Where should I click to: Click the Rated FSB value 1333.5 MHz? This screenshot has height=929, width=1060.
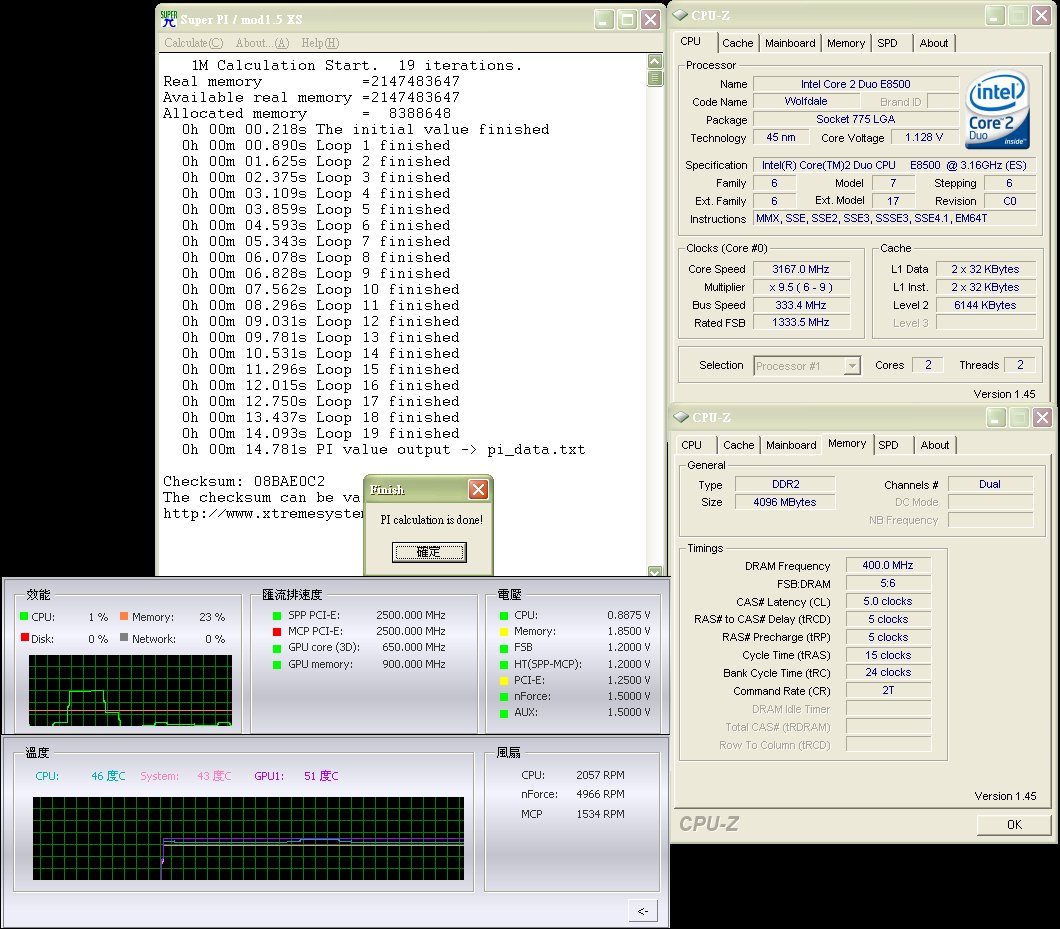pos(800,323)
